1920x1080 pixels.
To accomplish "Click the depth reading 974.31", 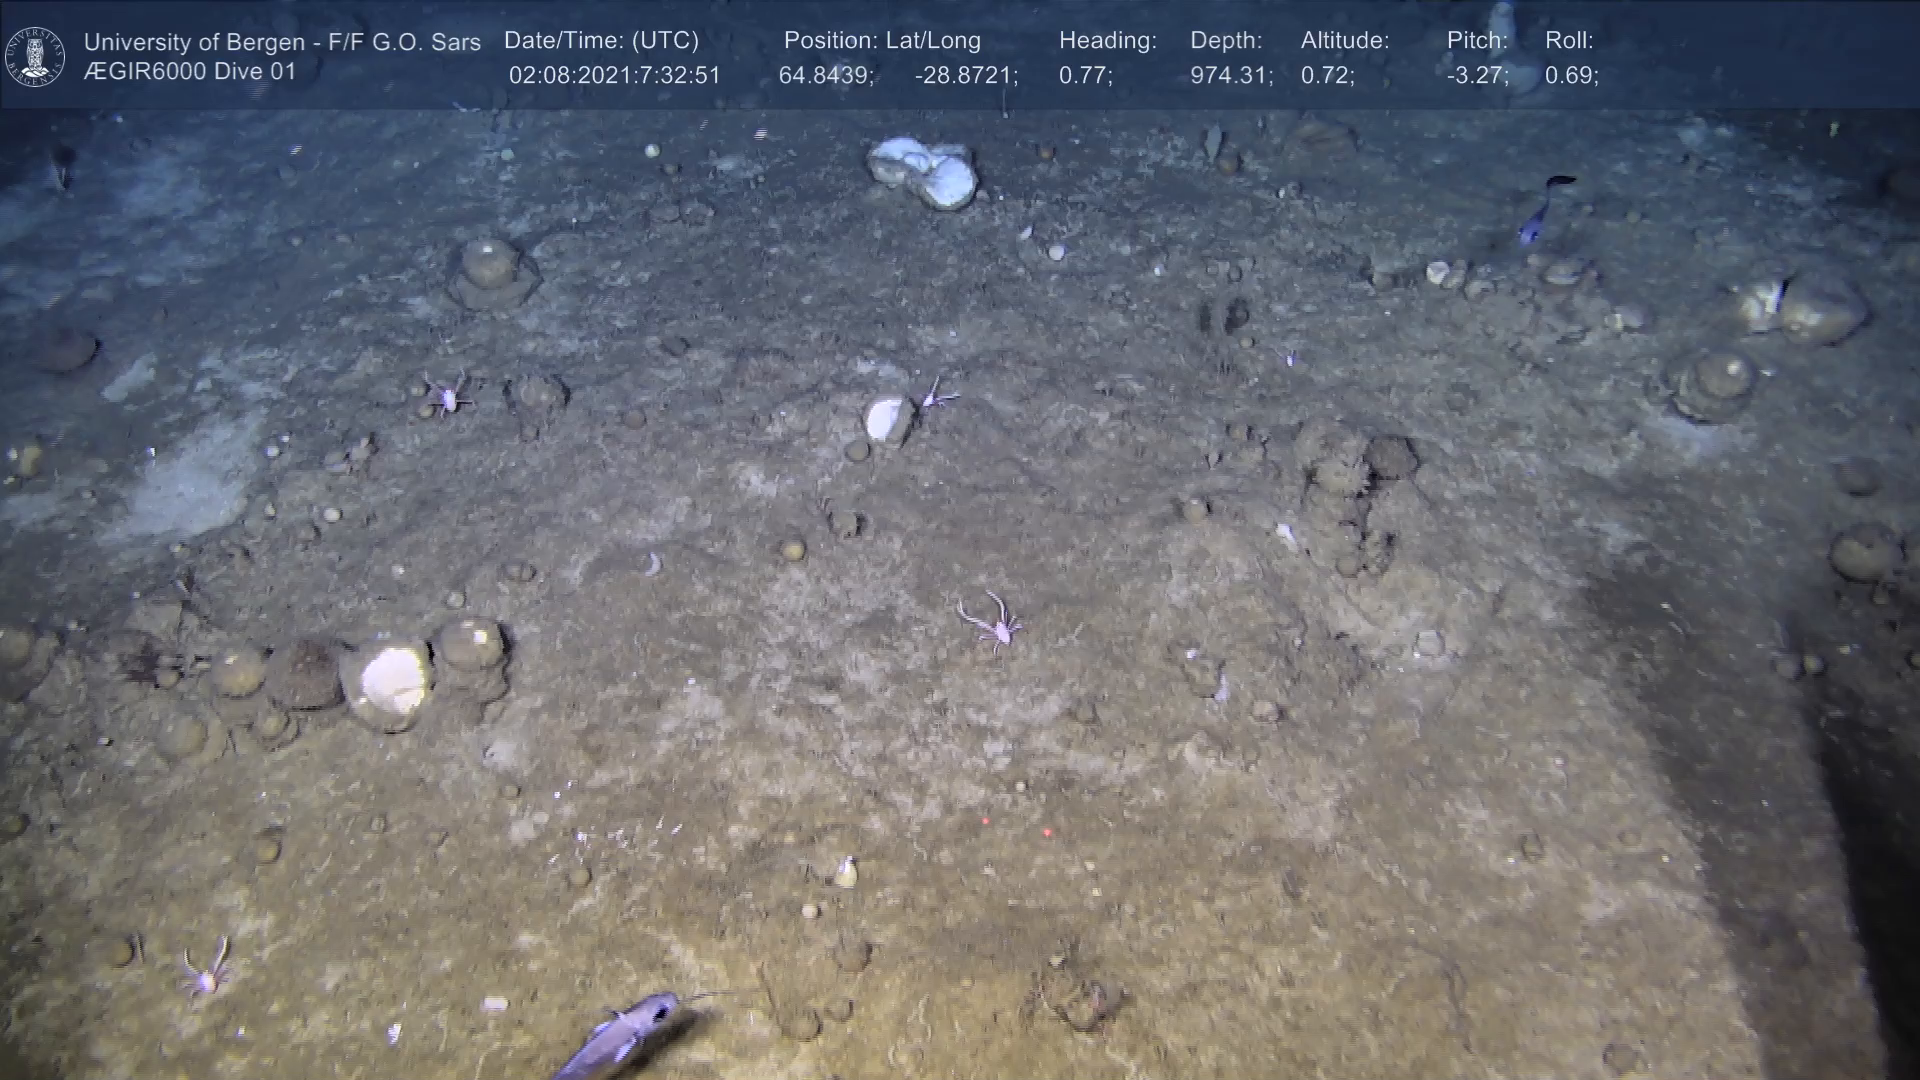I will pos(1230,76).
